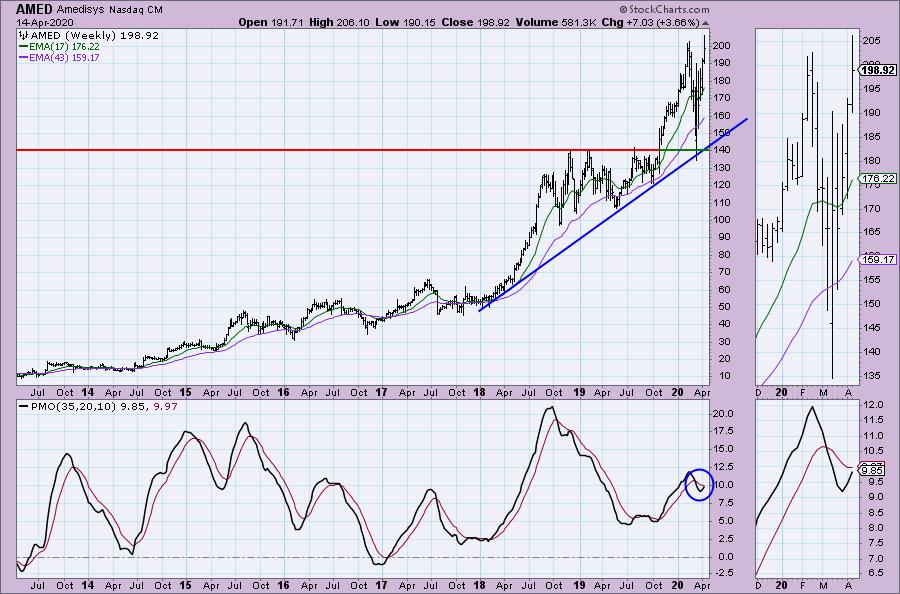Select the date 14-Apr-2020
Screen dimensions: 900x594
43,22
